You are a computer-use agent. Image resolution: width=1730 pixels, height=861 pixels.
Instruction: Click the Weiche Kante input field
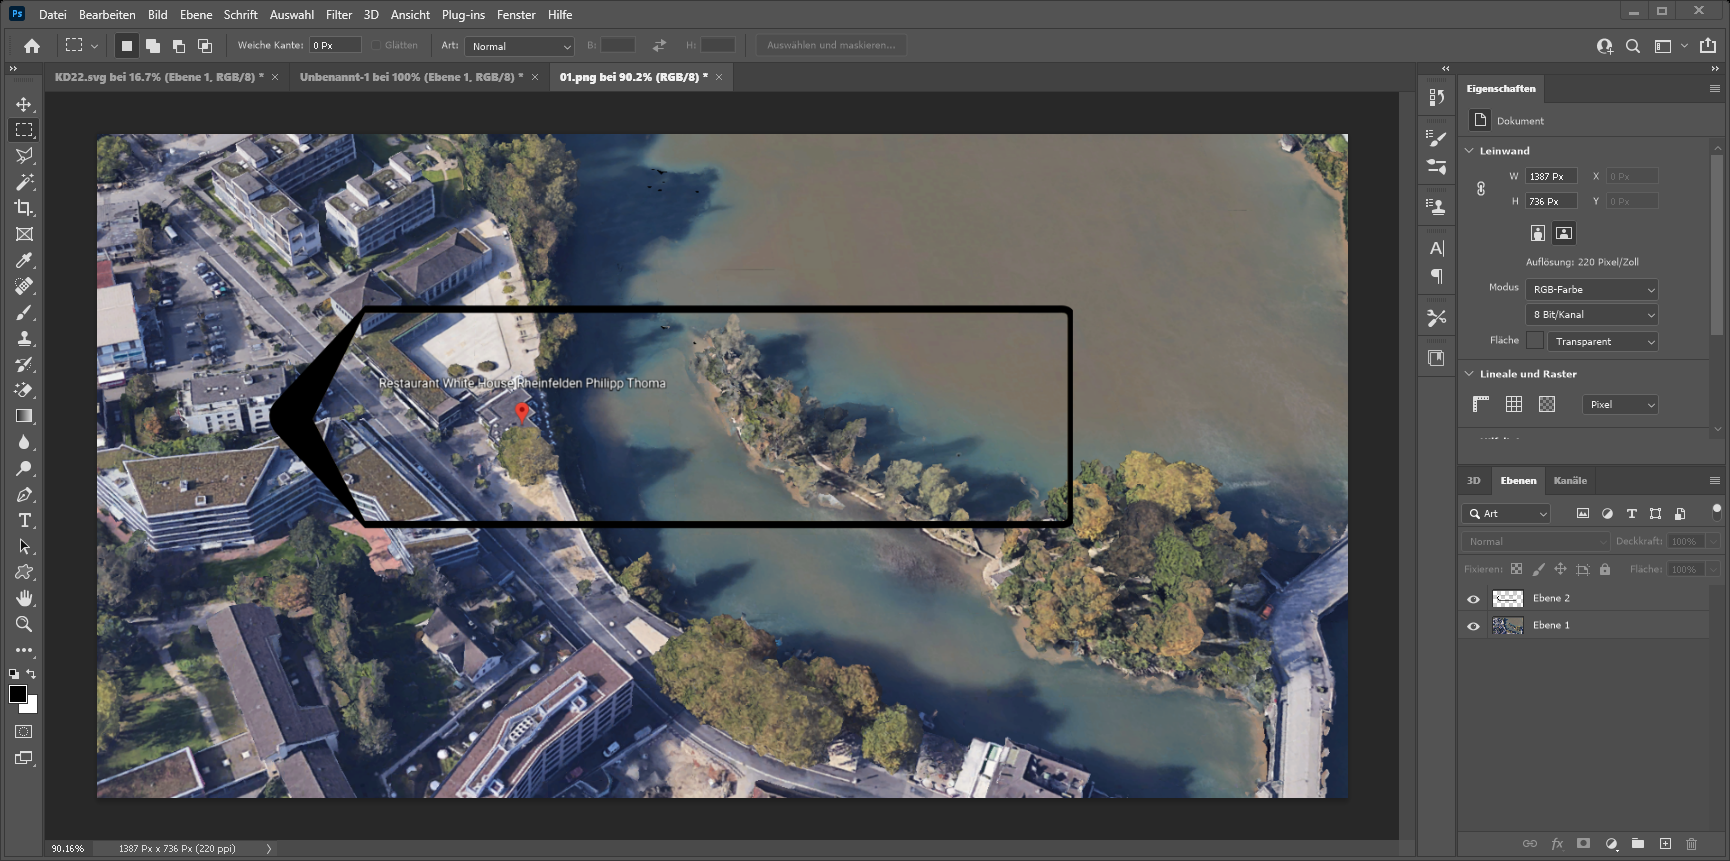click(x=335, y=45)
